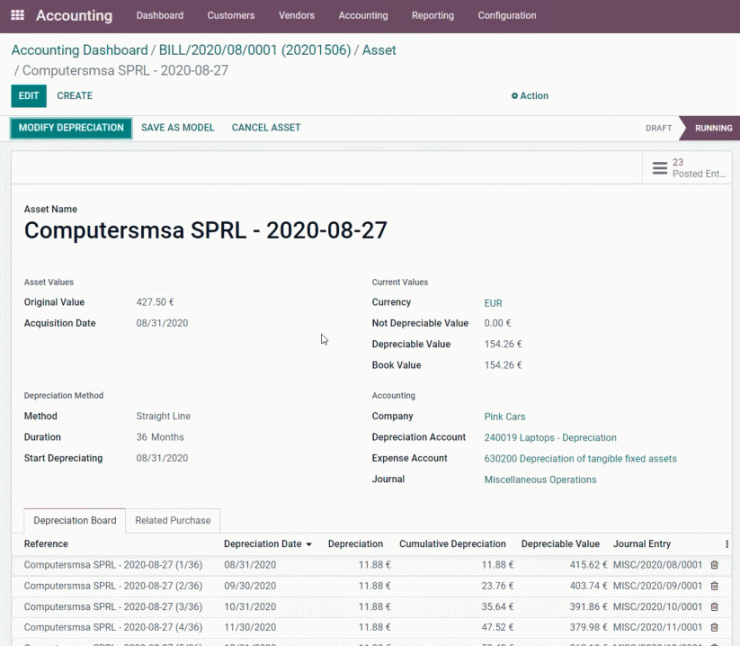The image size is (740, 646).
Task: Click the Original Value 427.50 €
Action: coord(155,302)
